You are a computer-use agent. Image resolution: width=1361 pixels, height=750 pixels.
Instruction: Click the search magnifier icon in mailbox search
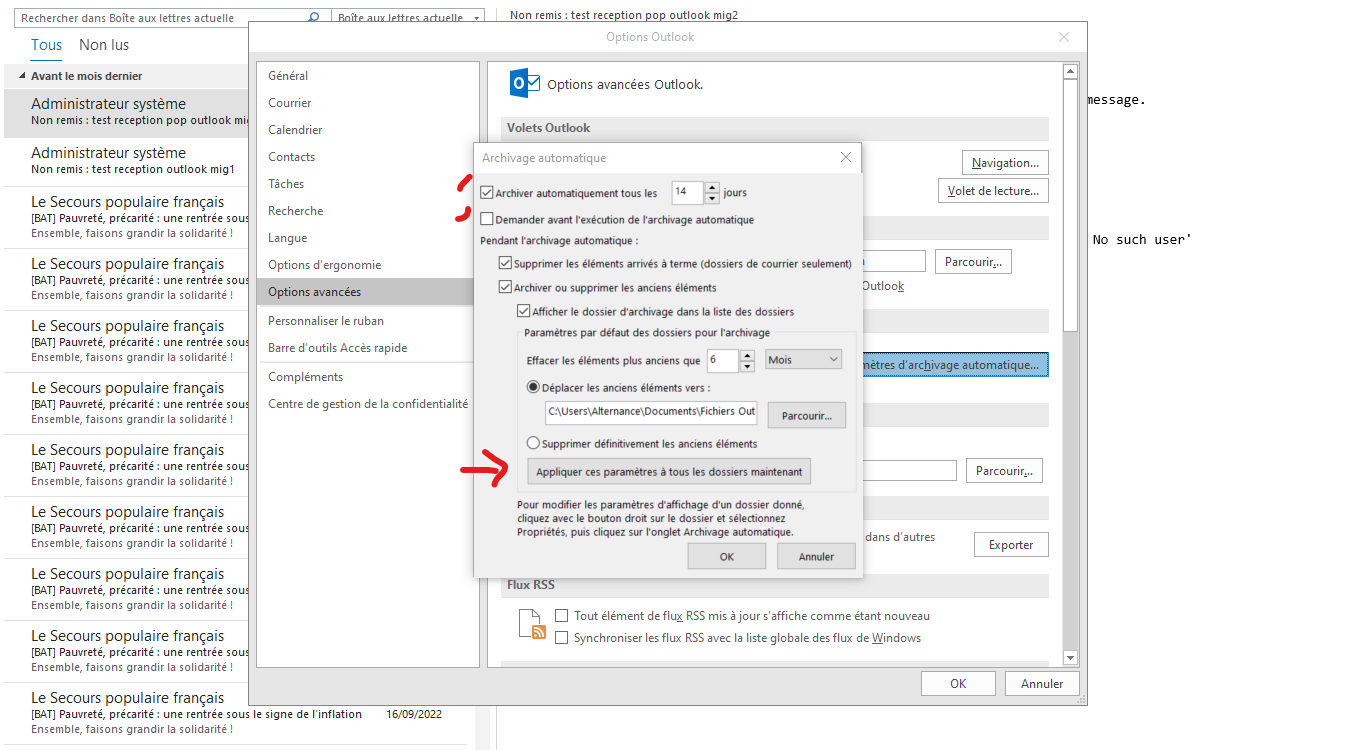click(x=313, y=18)
